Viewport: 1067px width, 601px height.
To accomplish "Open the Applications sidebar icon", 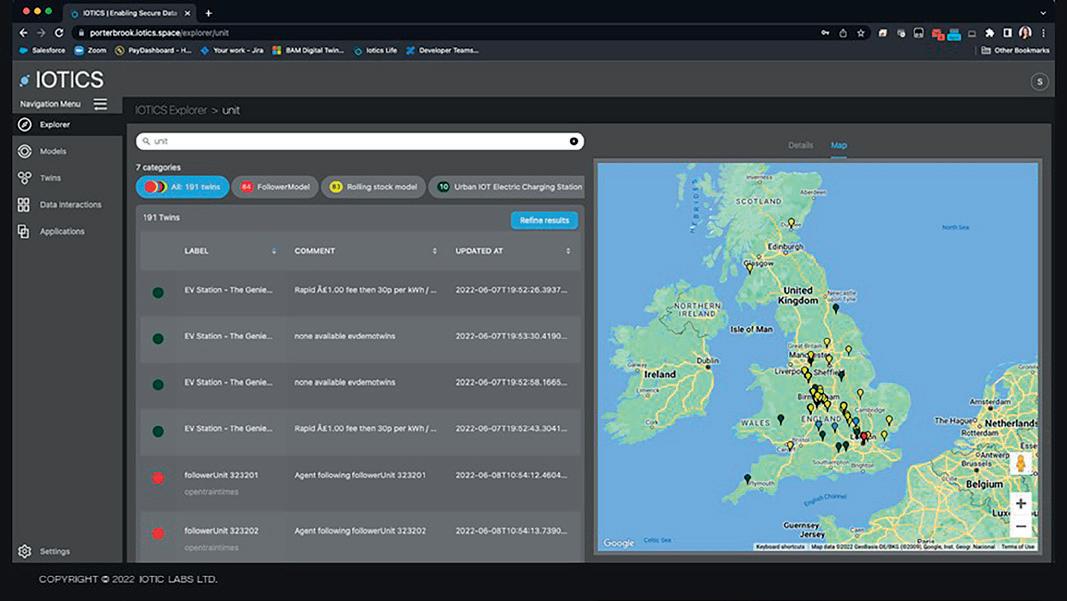I will coord(24,231).
